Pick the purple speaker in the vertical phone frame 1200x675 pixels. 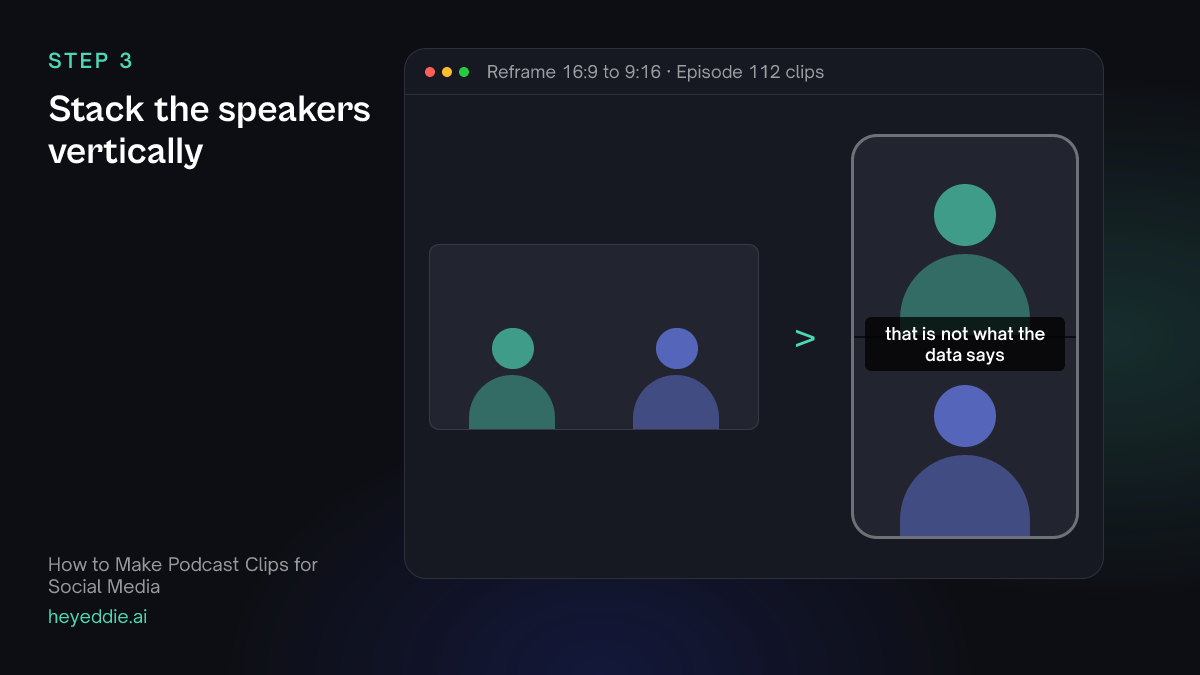pos(965,460)
